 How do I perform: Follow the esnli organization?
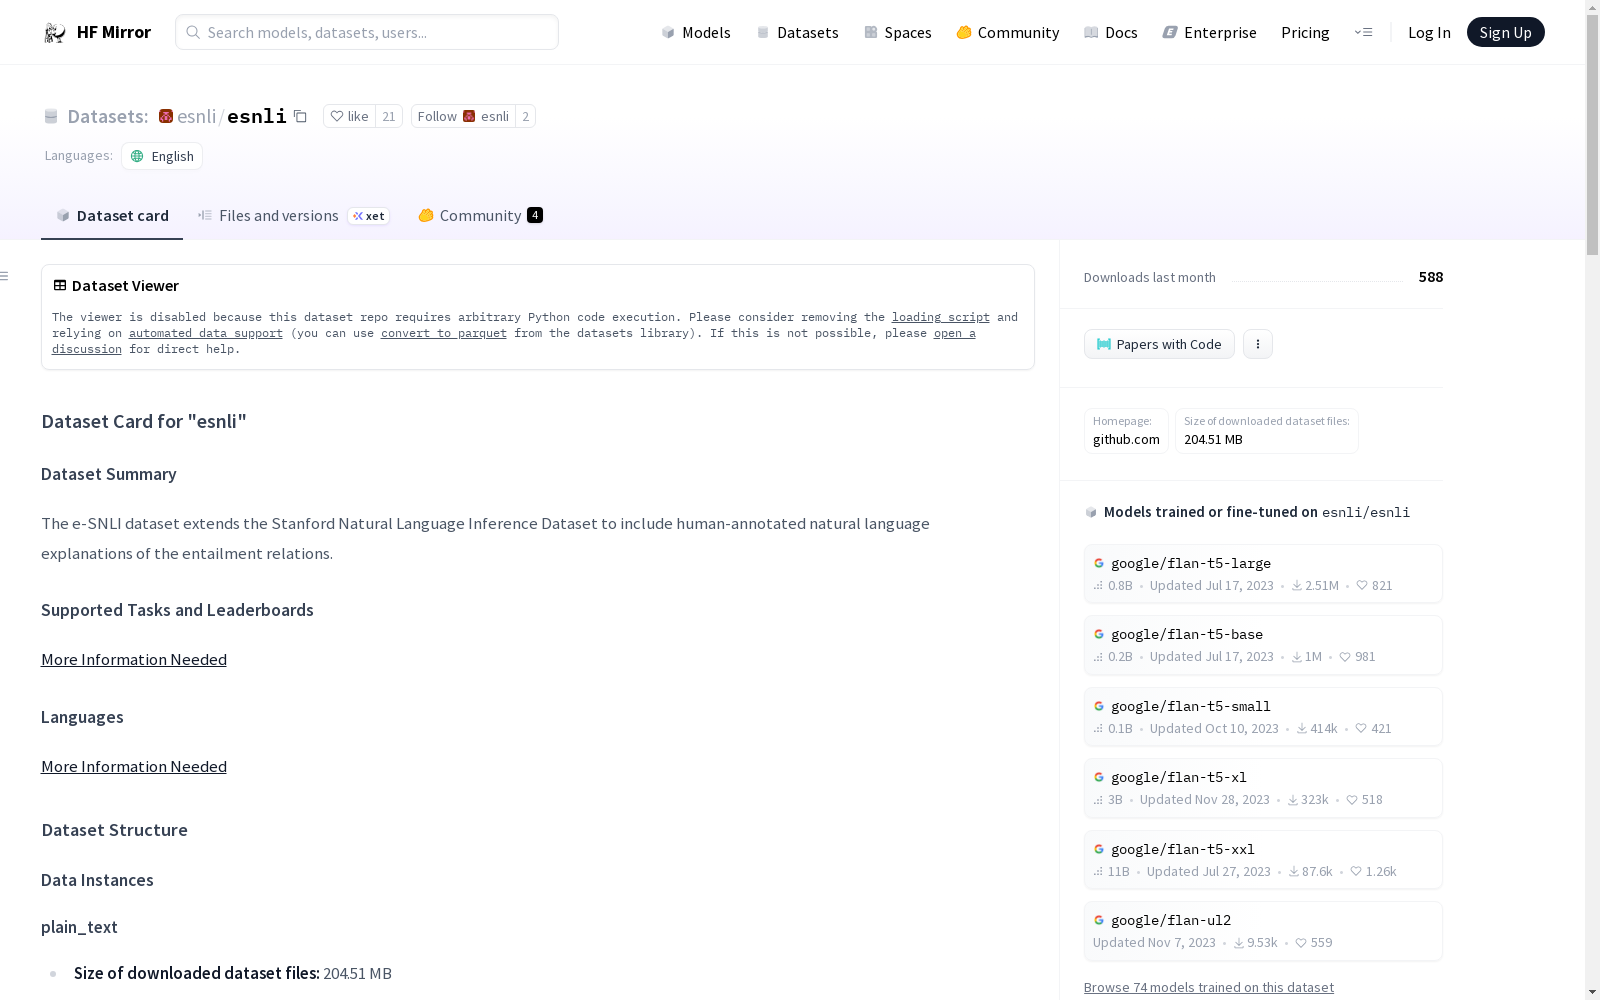point(463,116)
